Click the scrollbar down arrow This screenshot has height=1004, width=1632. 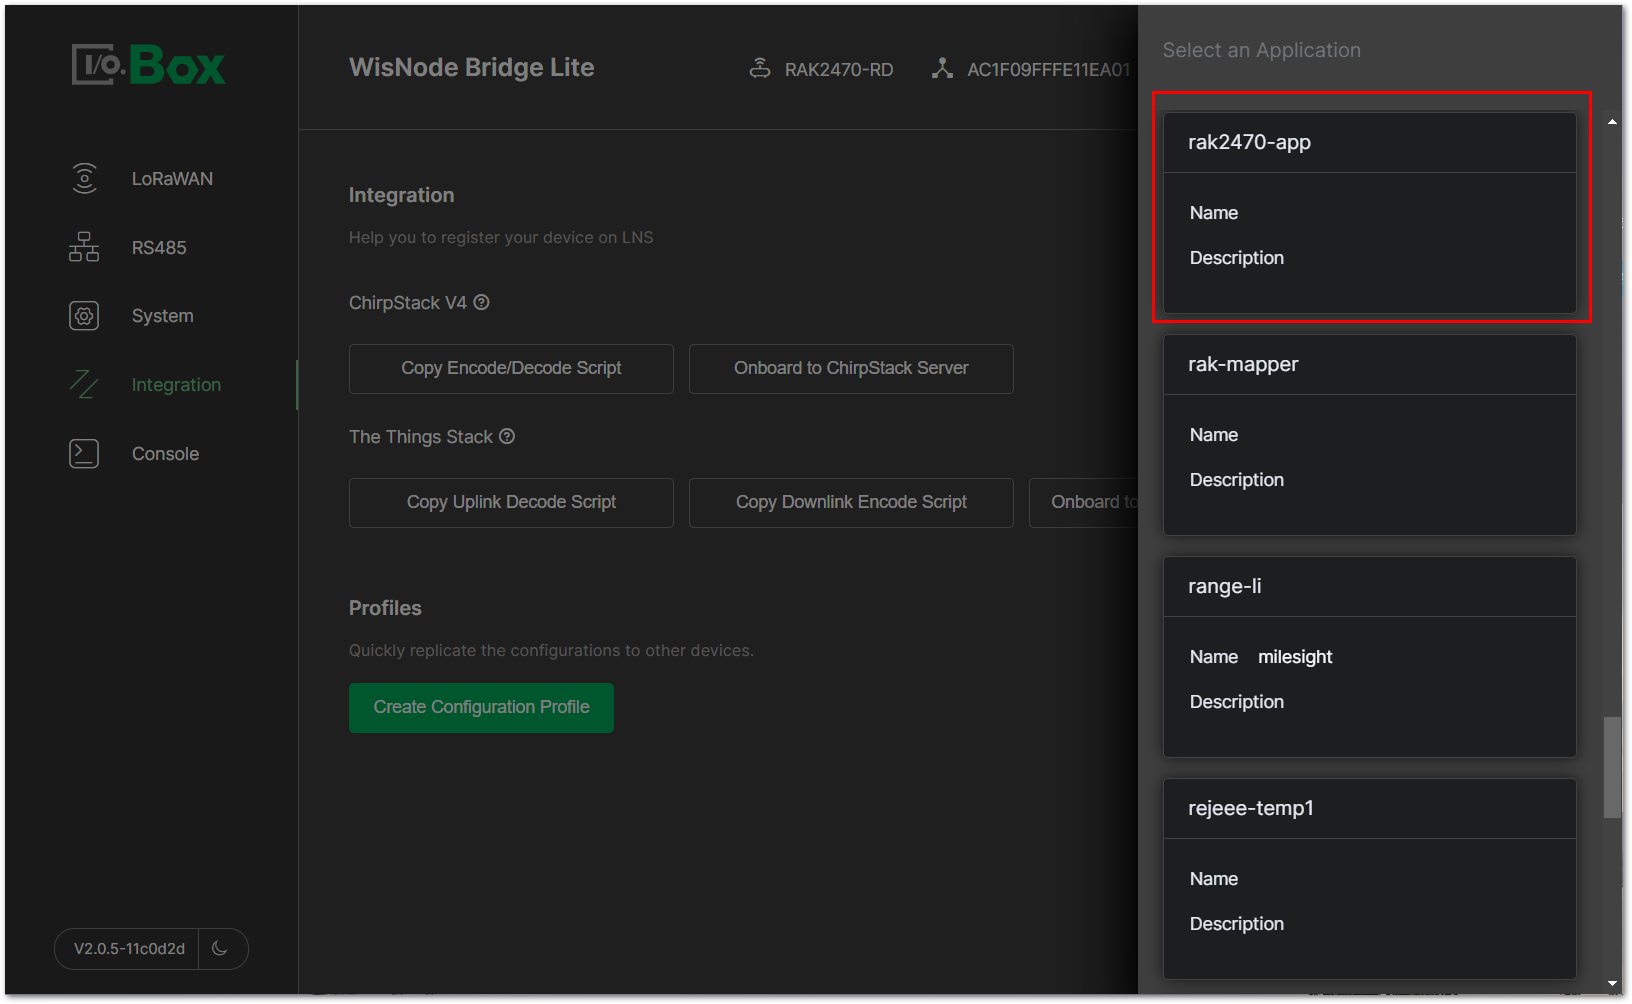tap(1612, 984)
